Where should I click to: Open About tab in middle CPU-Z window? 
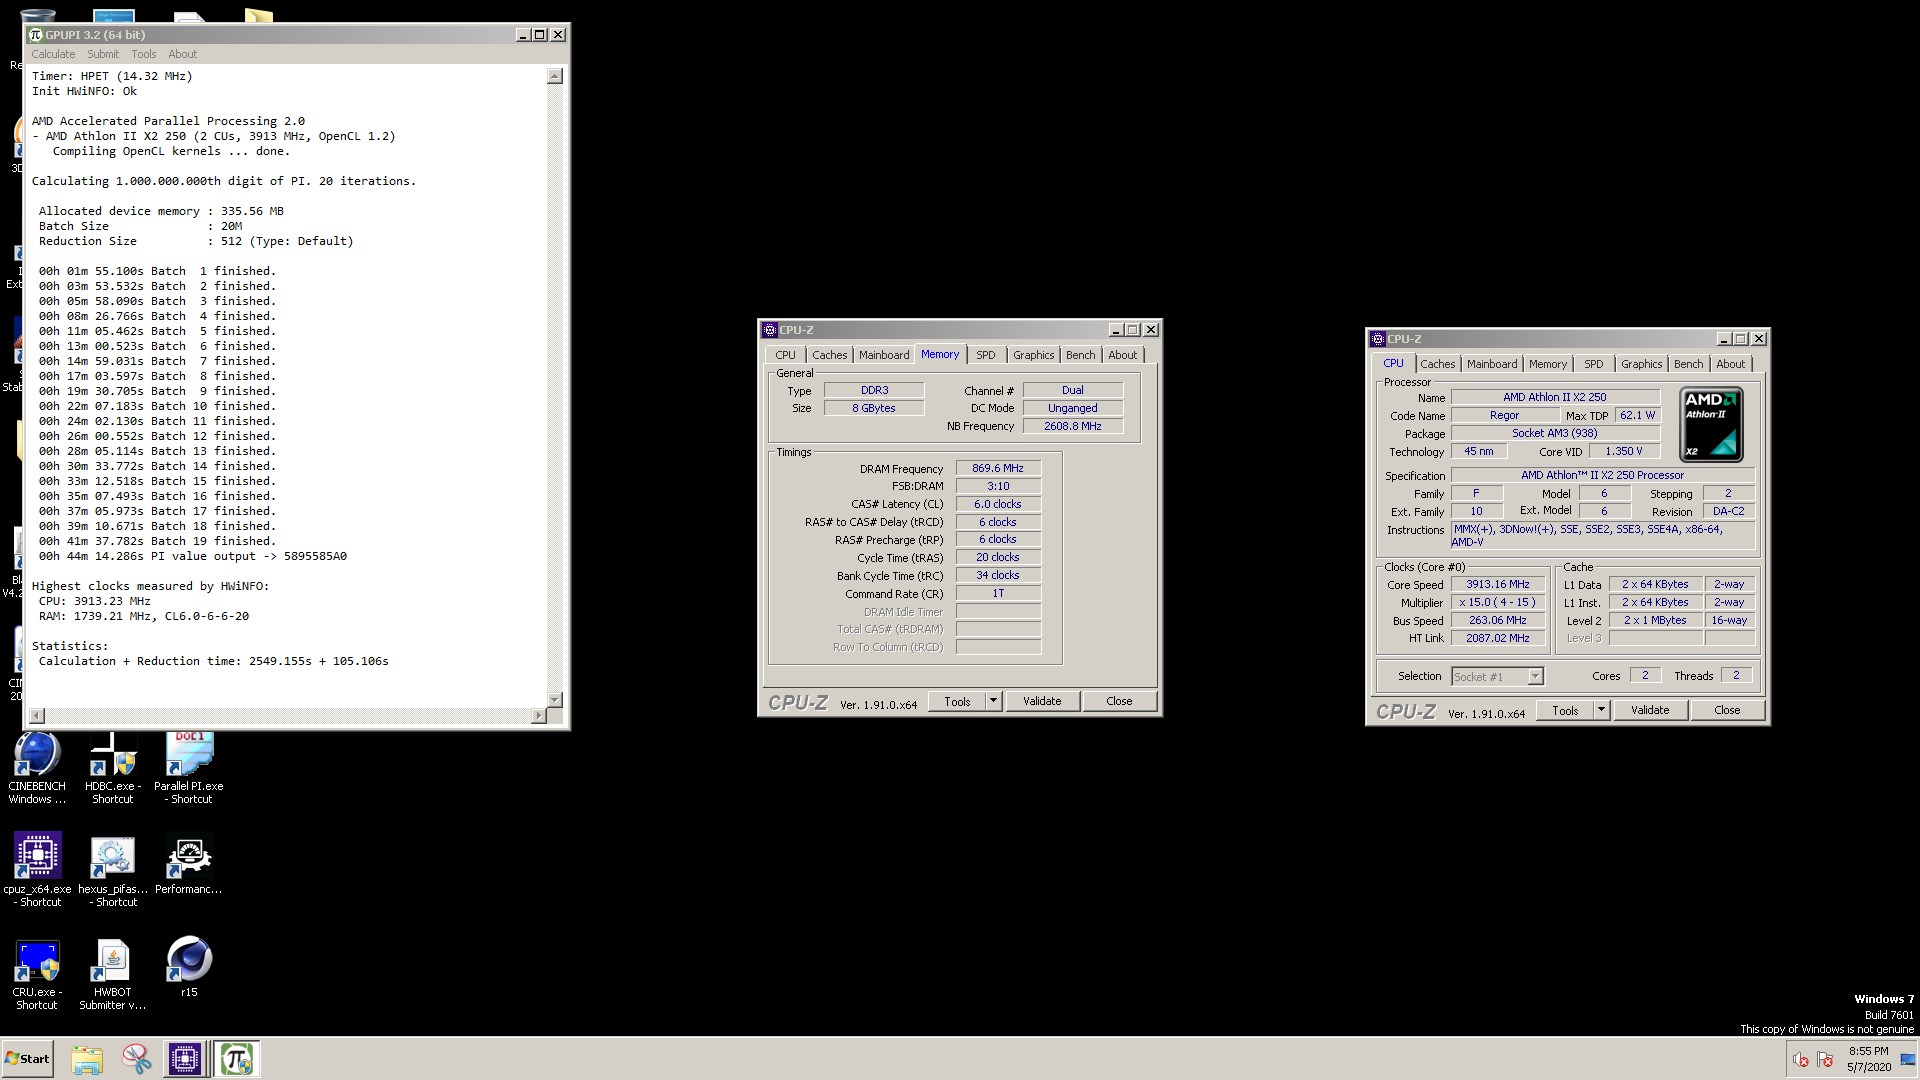(1122, 355)
